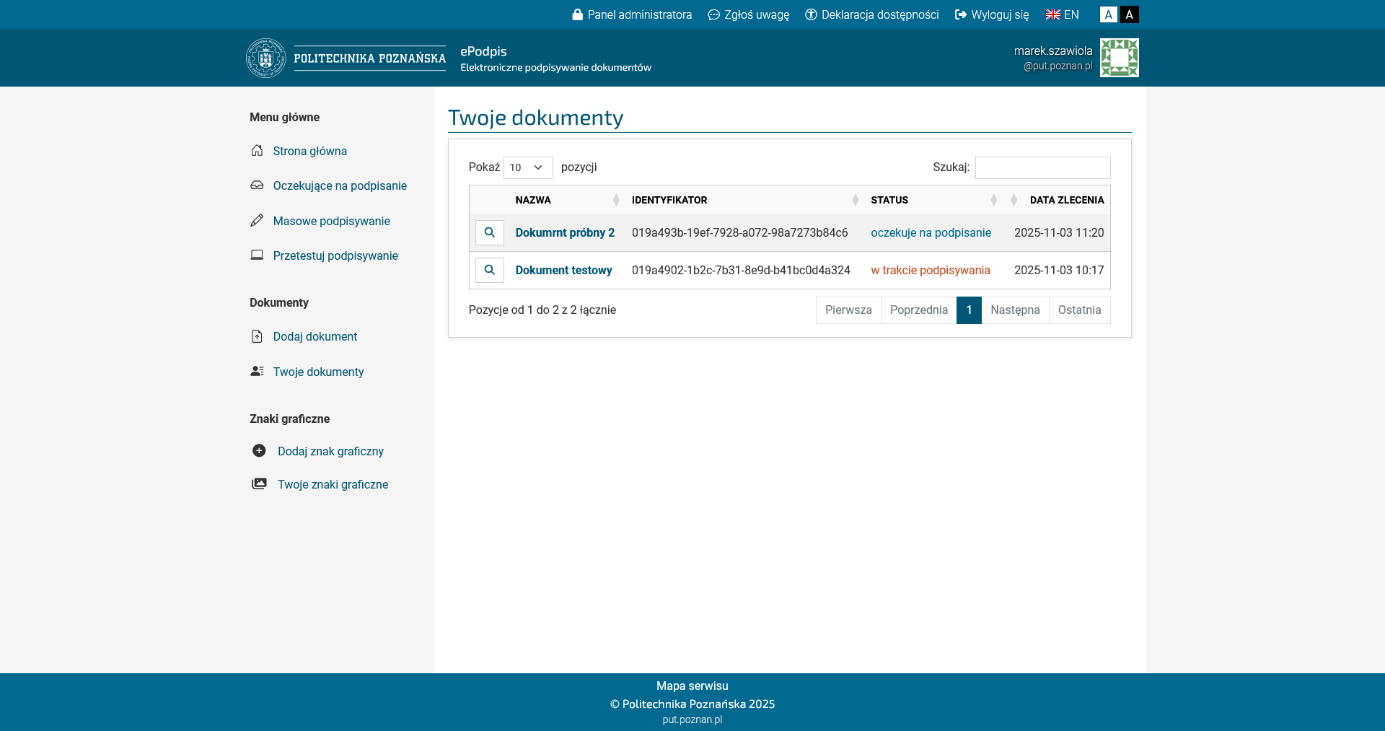This screenshot has width=1385, height=731.
Task: Click magnifier icon for Dokumrnt próbny 2
Action: click(489, 233)
